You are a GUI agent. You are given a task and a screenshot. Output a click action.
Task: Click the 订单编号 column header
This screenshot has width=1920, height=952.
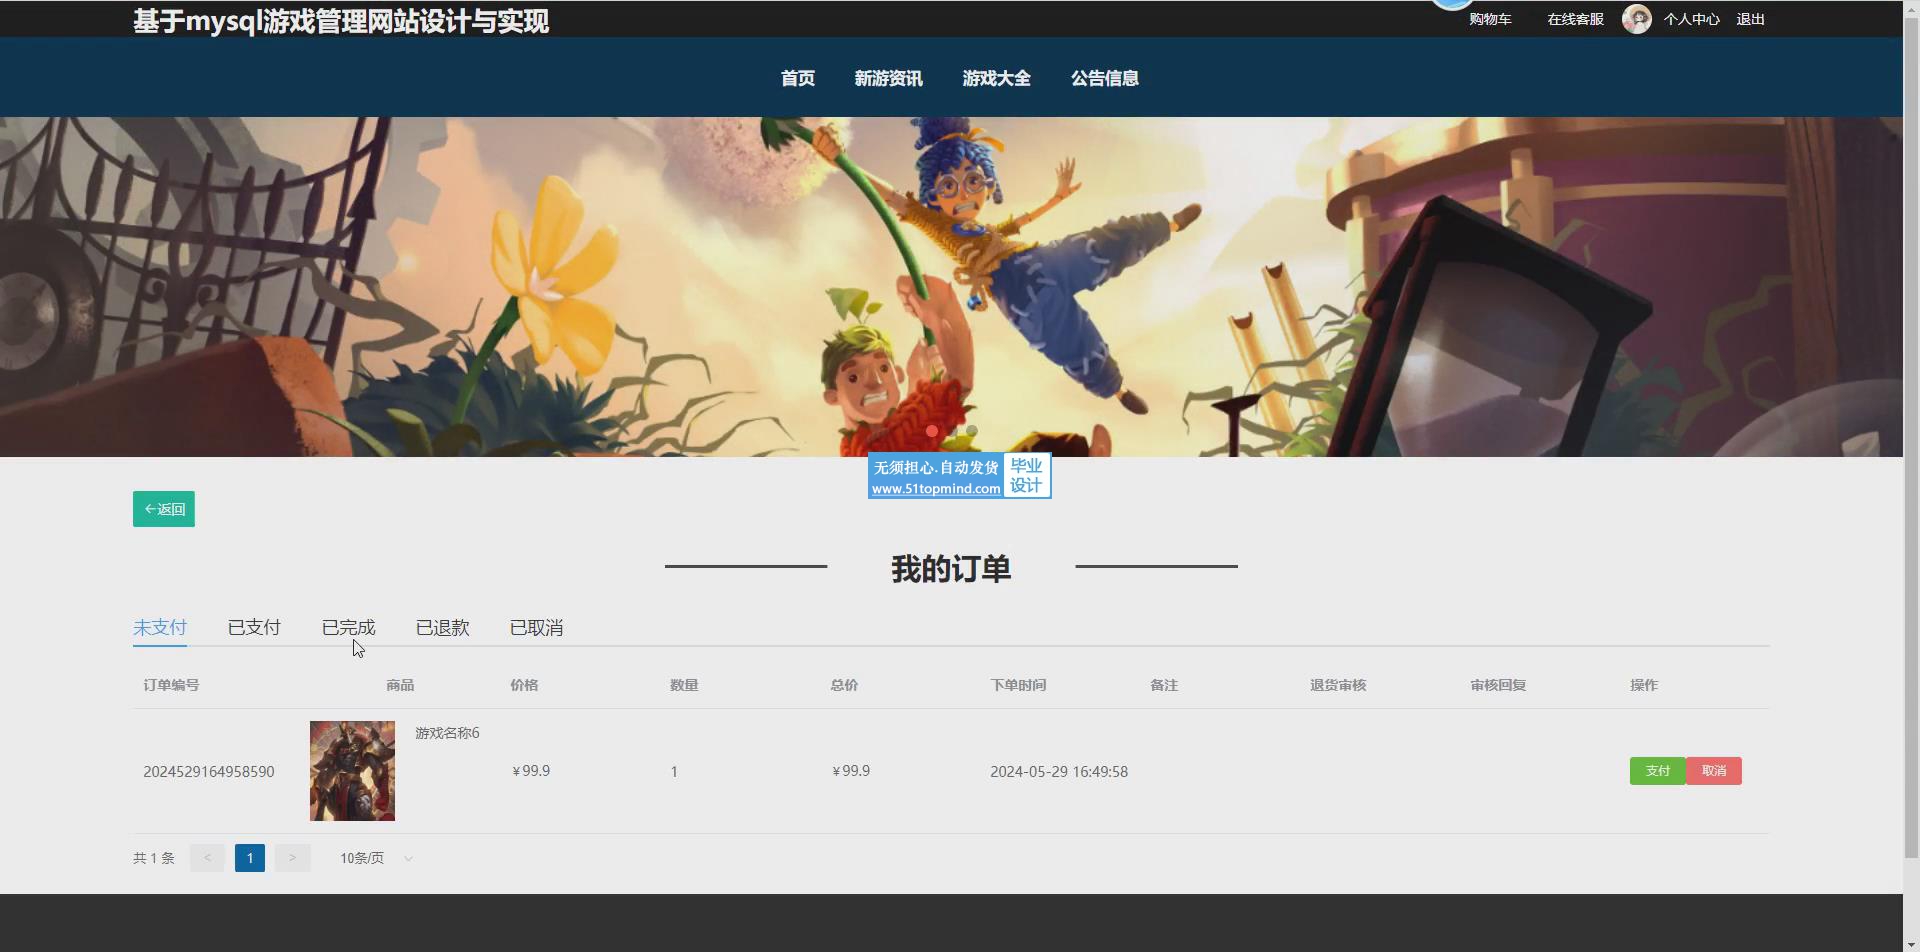tap(171, 685)
